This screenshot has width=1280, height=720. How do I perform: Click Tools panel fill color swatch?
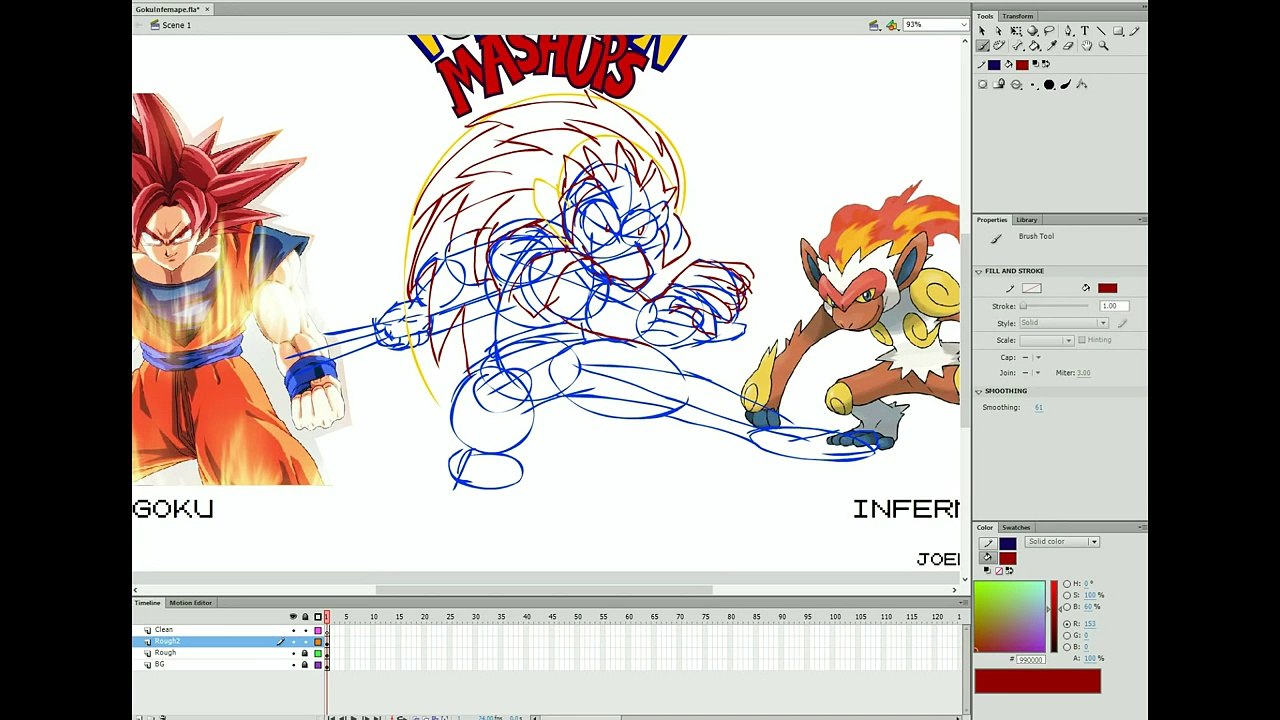[x=1022, y=64]
